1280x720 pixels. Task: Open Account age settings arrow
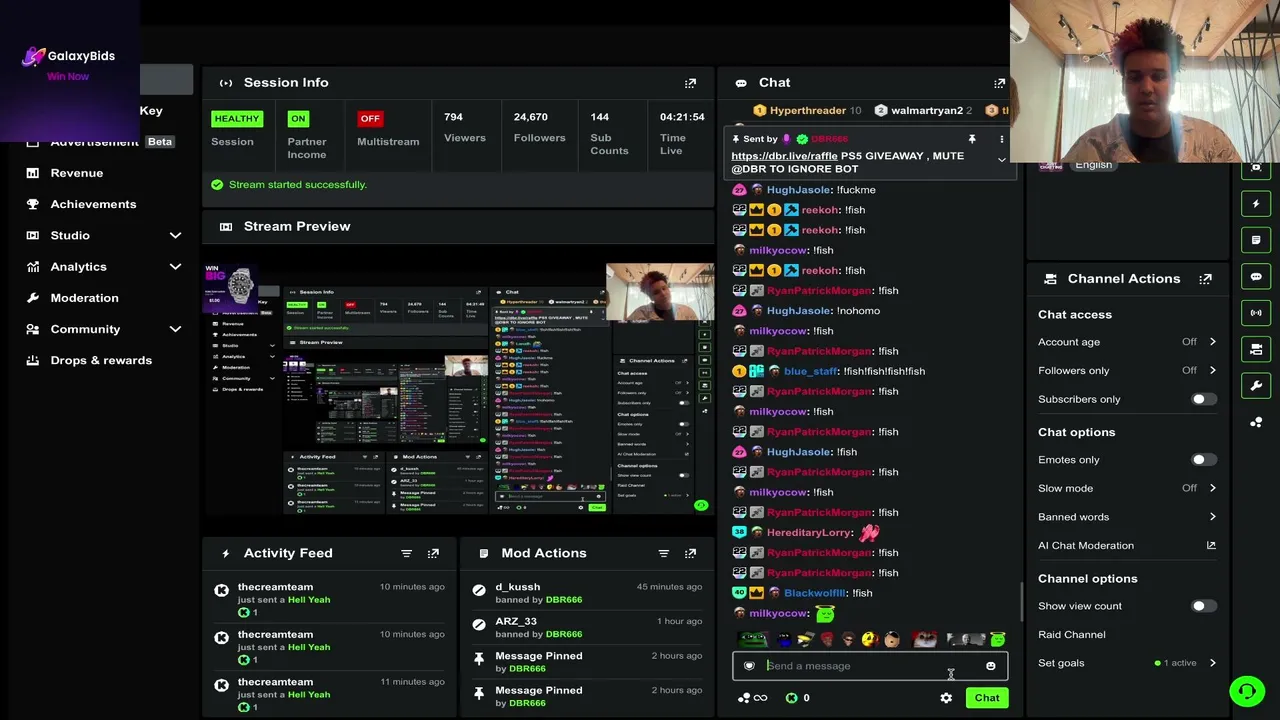coord(1212,342)
